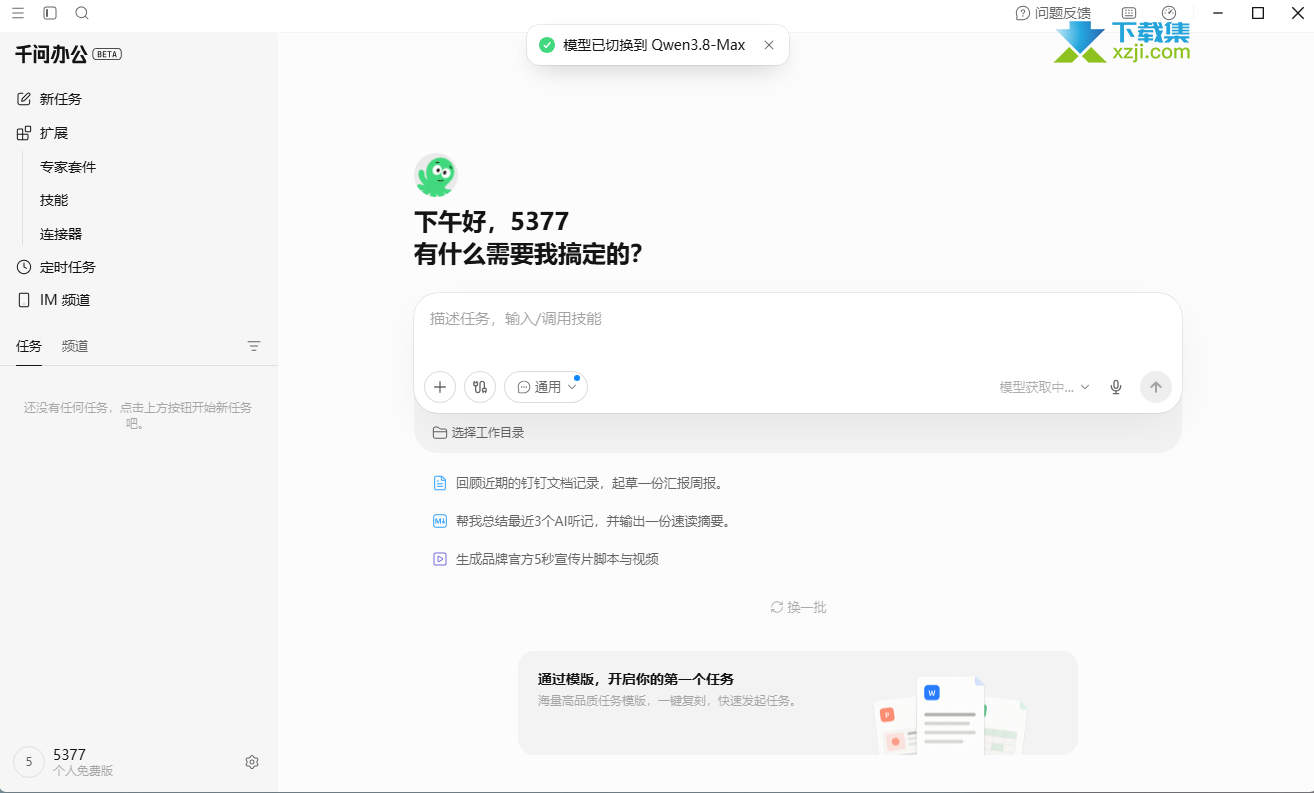Click the template documents illustration

coord(950,715)
